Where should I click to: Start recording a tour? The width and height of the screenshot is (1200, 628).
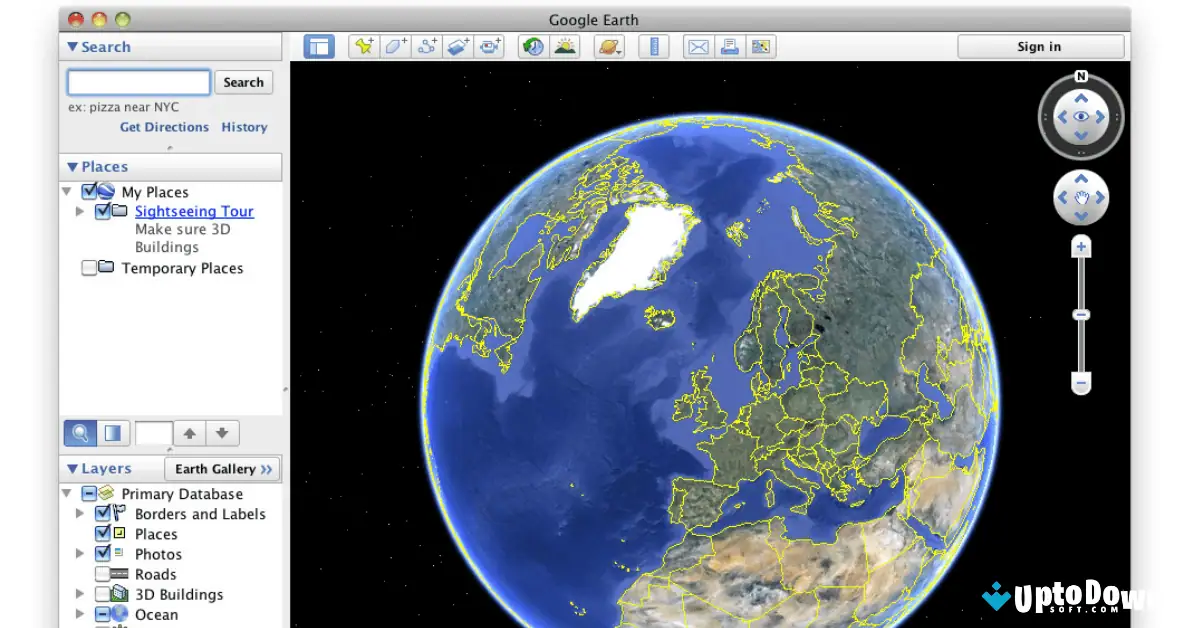click(490, 46)
